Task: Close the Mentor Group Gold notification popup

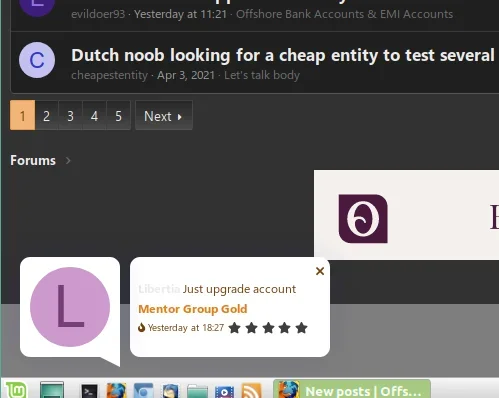Action: (320, 271)
